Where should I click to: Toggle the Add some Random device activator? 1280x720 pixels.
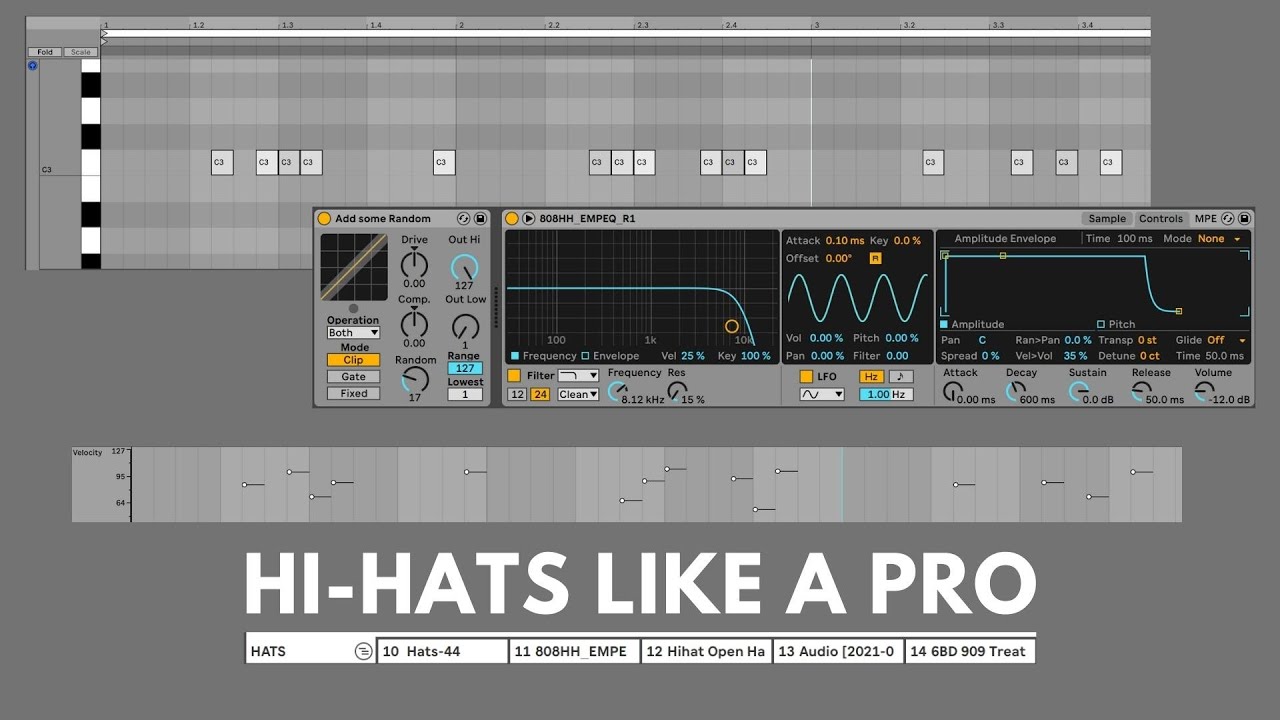tap(324, 219)
